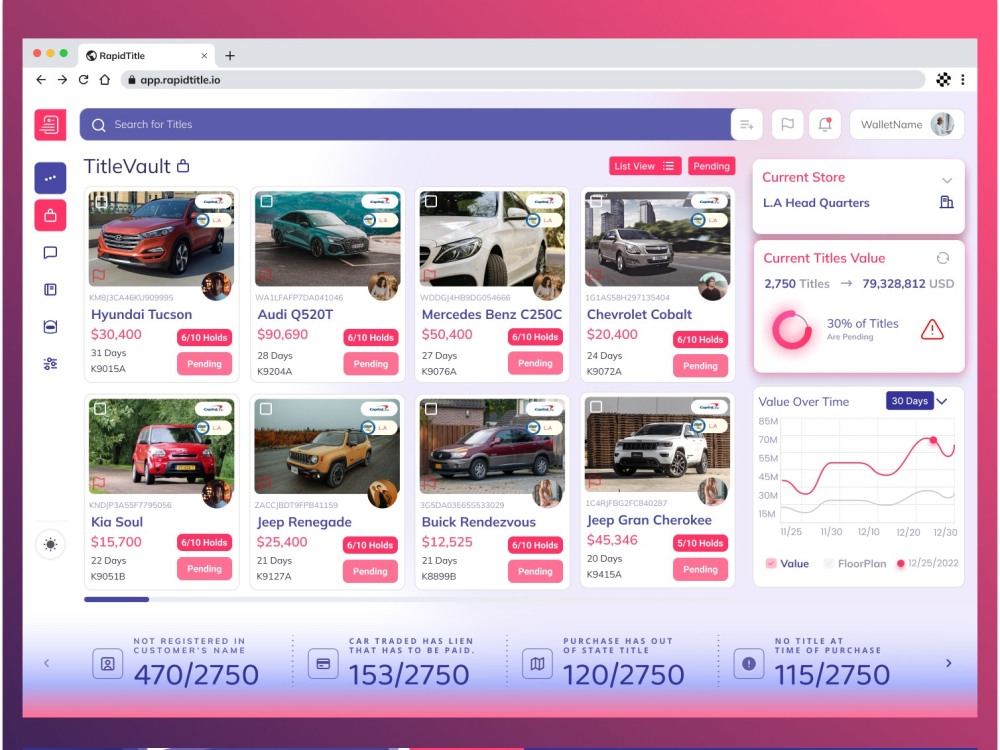The image size is (1000, 750).
Task: Toggle light mode sun icon
Action: point(50,545)
